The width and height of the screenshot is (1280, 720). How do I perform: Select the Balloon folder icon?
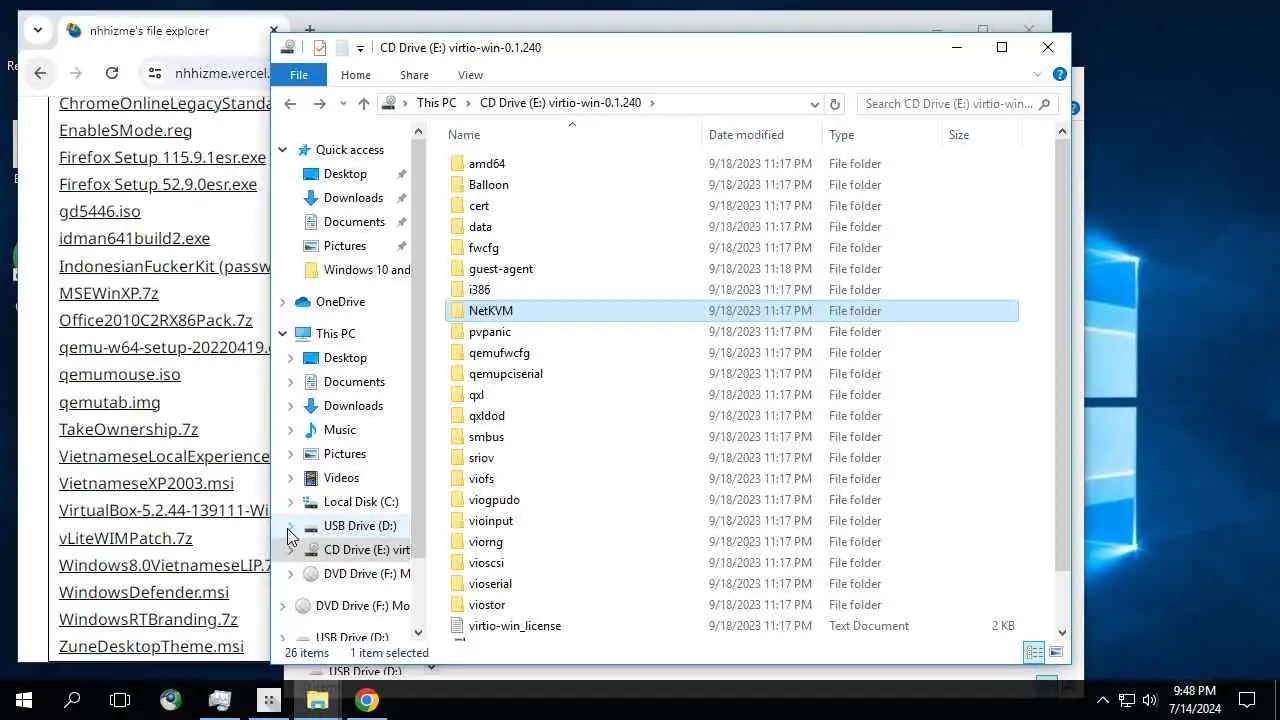(457, 185)
